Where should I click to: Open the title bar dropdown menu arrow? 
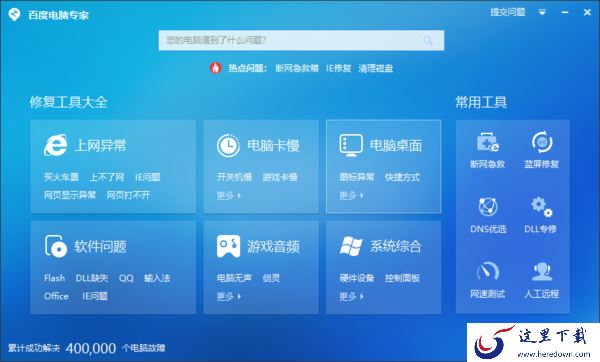[x=542, y=13]
